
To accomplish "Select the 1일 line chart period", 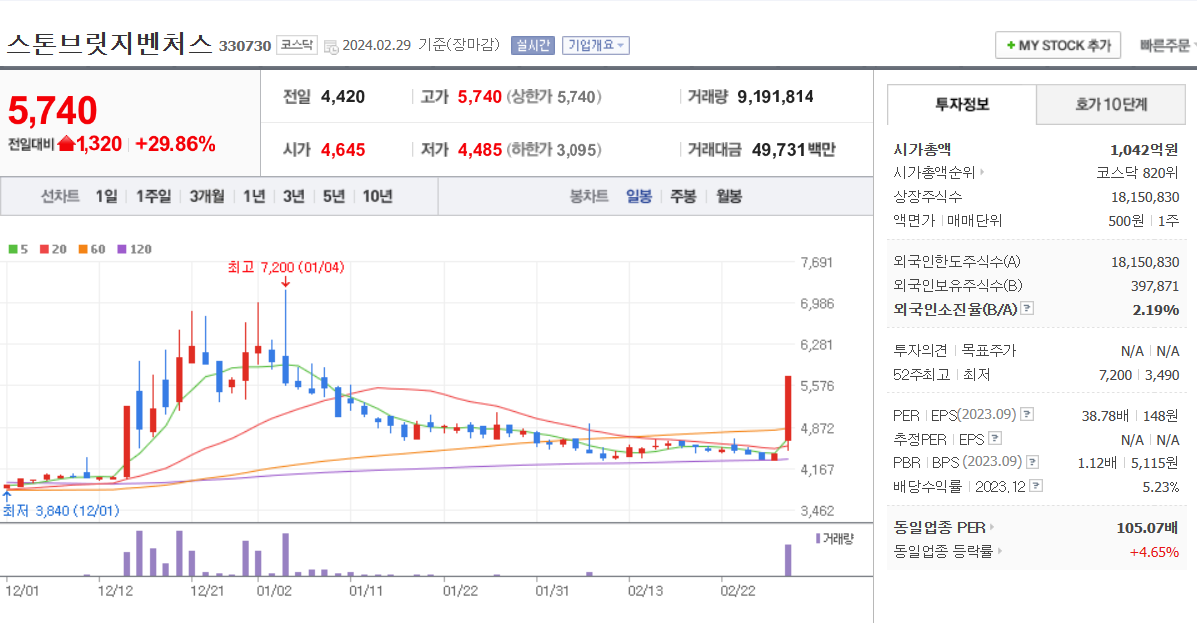I will click(x=106, y=196).
